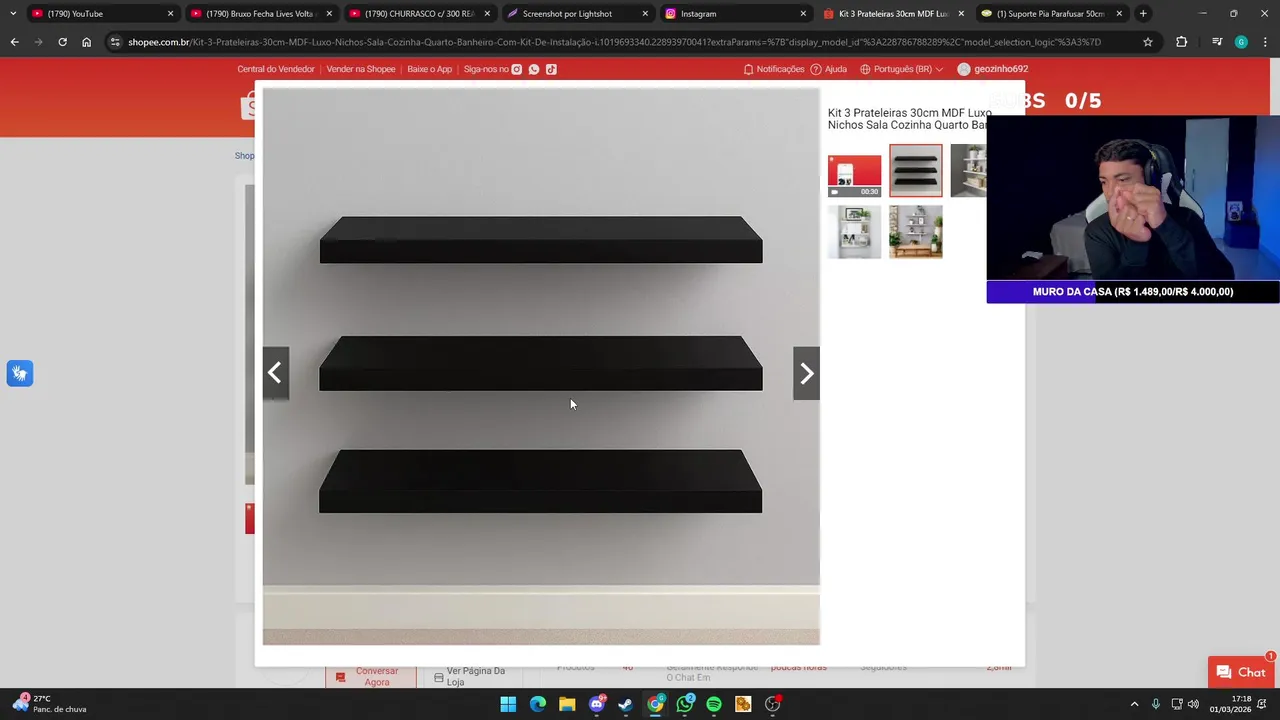The width and height of the screenshot is (1280, 720).
Task: Click the Conversar Agora button
Action: (x=371, y=677)
